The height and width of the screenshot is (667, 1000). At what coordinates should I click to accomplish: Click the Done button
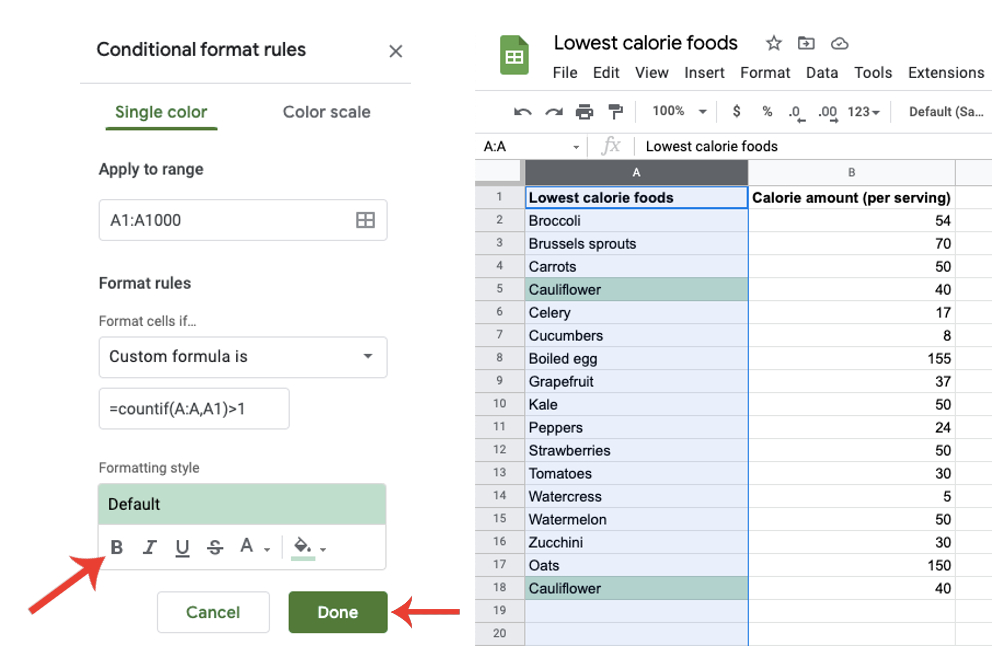(x=337, y=612)
